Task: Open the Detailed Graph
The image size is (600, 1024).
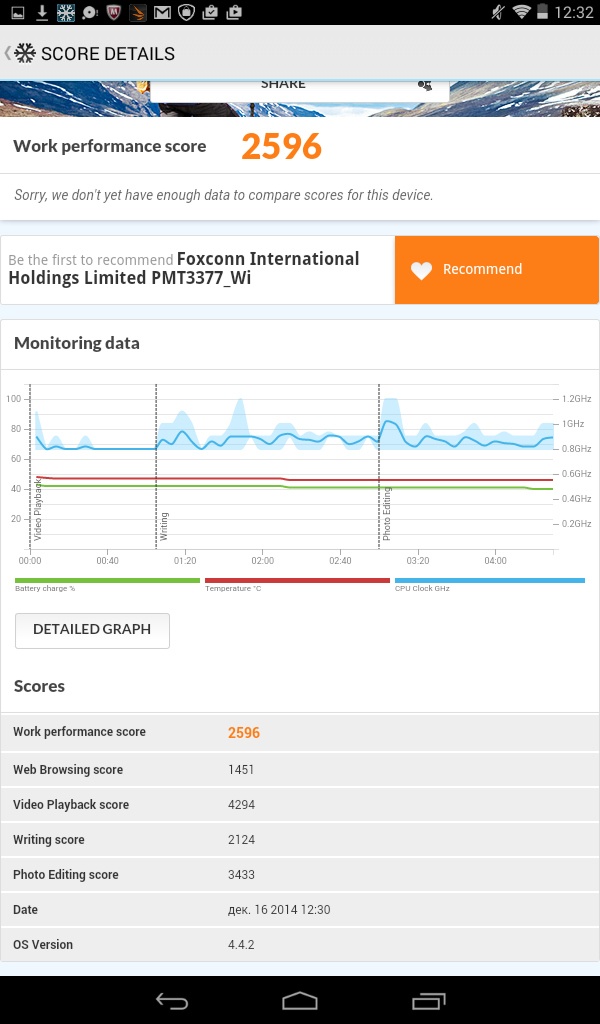Action: point(92,630)
